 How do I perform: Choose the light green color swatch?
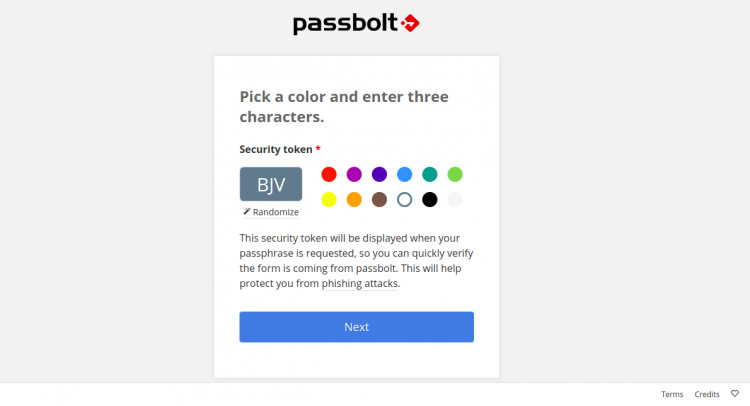455,174
